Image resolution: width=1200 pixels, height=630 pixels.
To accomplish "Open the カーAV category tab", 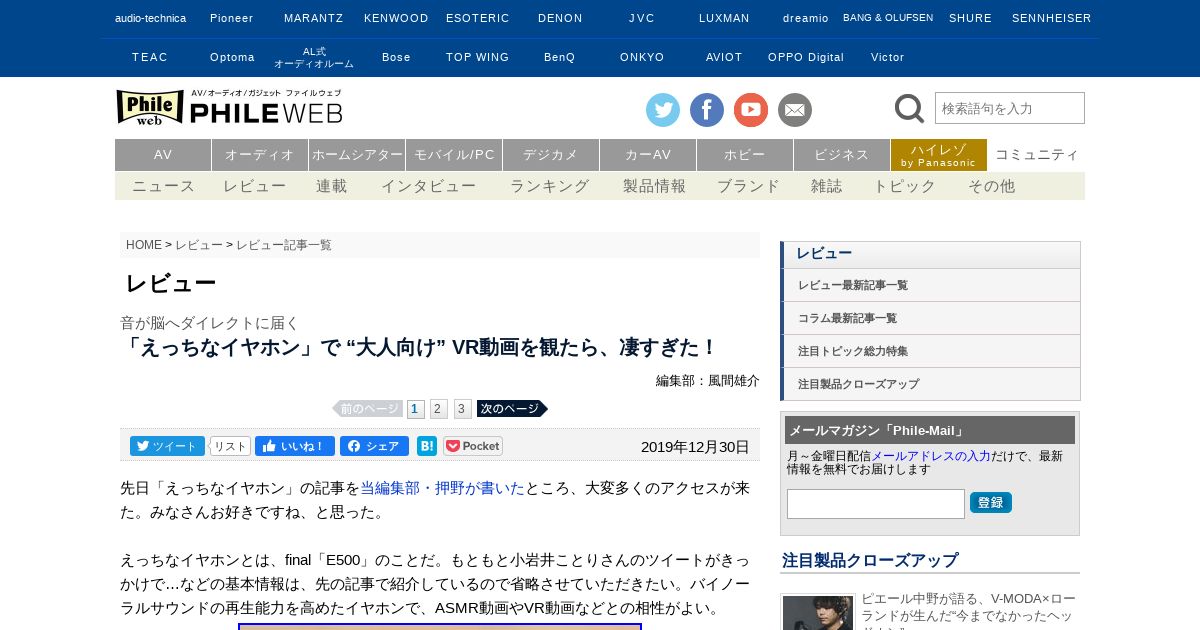I will [648, 155].
